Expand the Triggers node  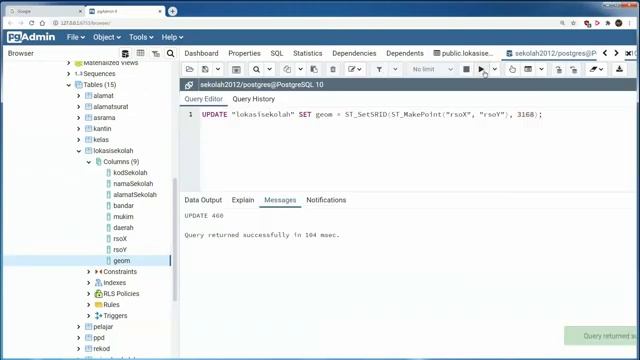[x=89, y=316]
